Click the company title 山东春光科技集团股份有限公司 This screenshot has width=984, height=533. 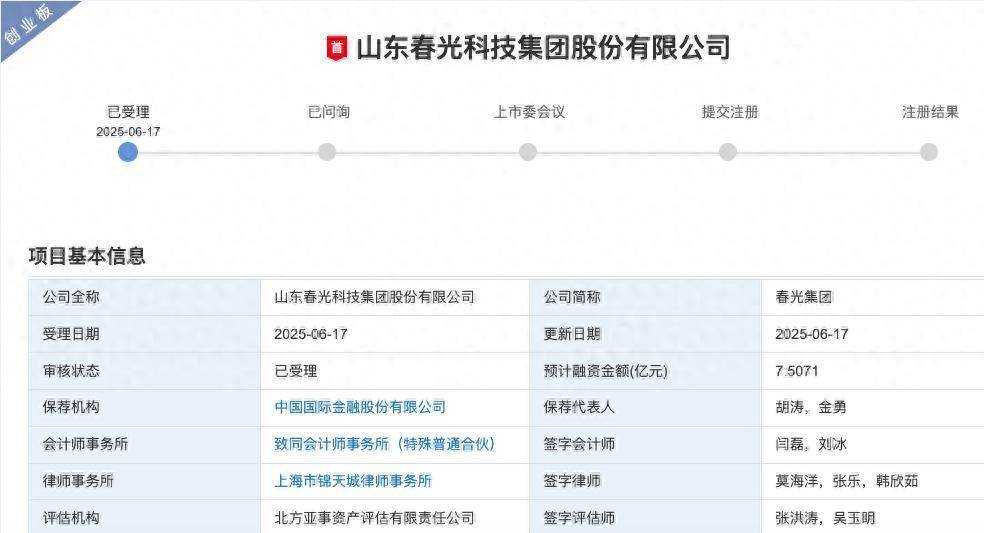click(x=543, y=48)
